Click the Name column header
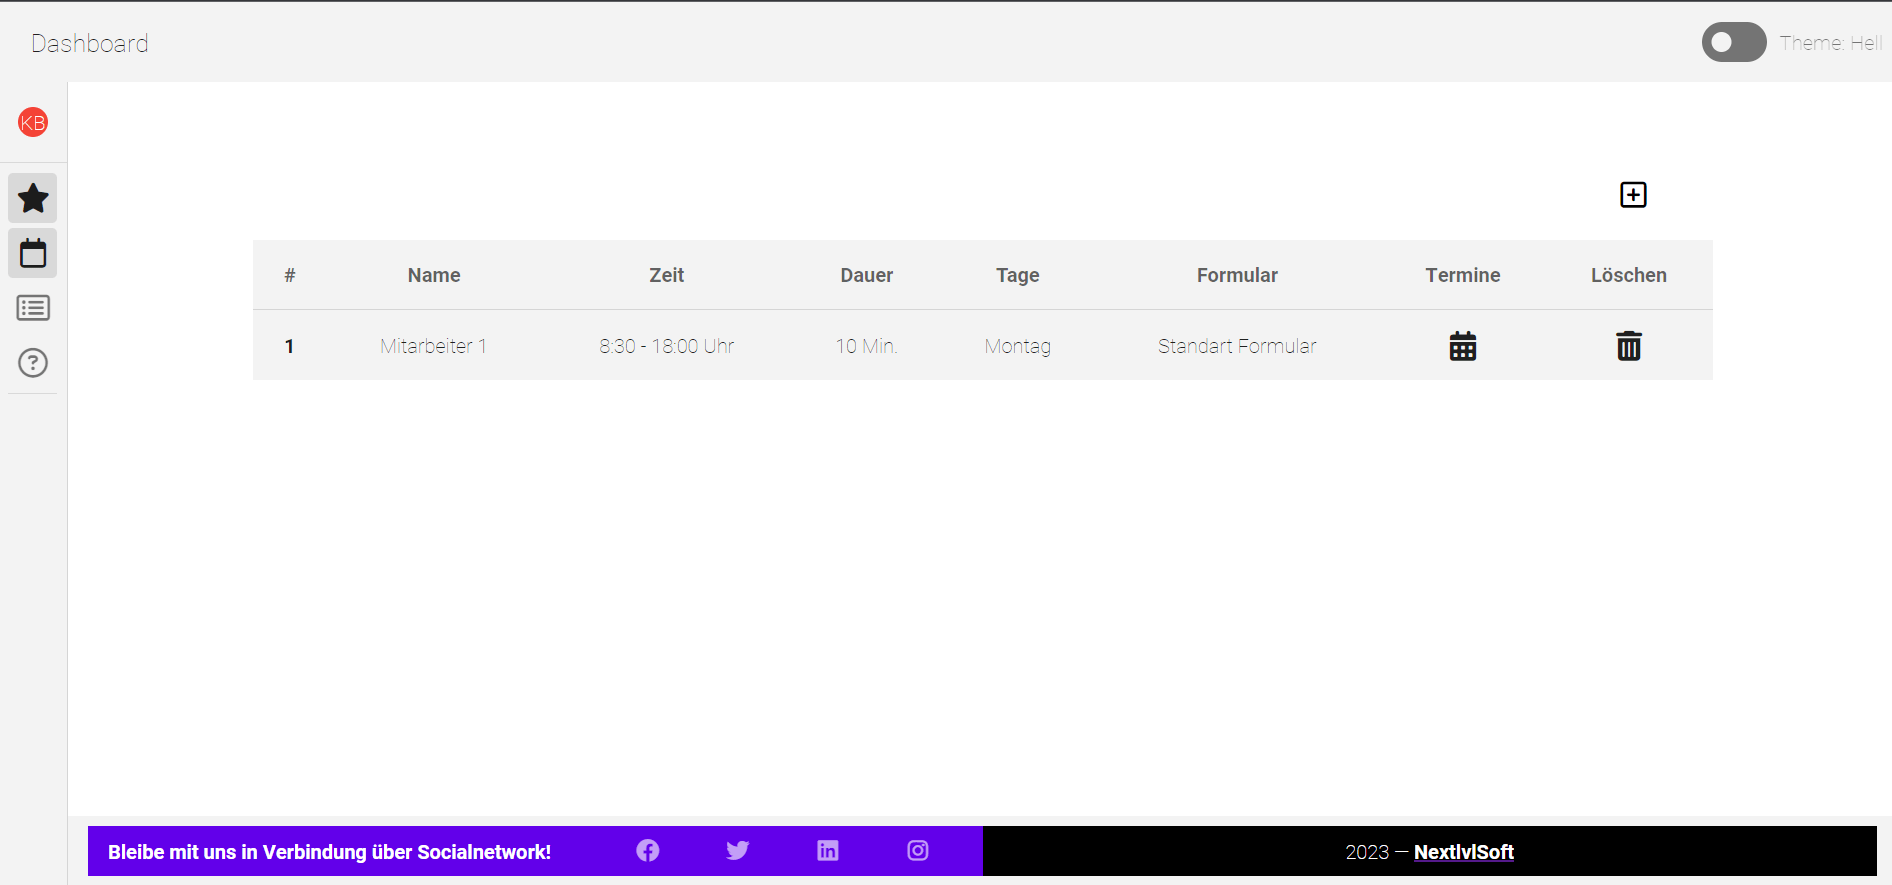Image resolution: width=1892 pixels, height=885 pixels. tap(434, 275)
